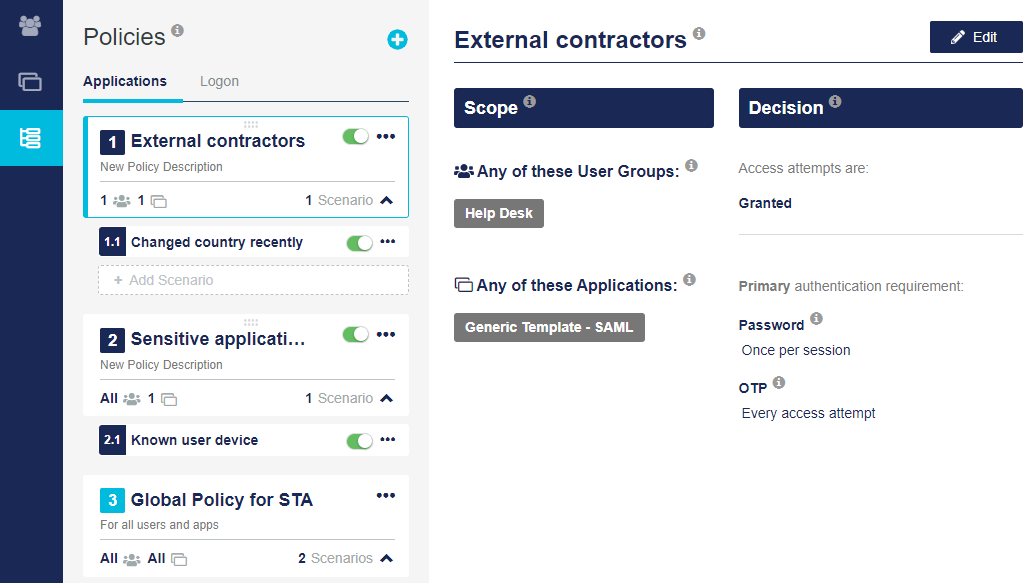Collapse scenarios under External contractors
Screen dimensions: 1031x583
click(x=386, y=200)
